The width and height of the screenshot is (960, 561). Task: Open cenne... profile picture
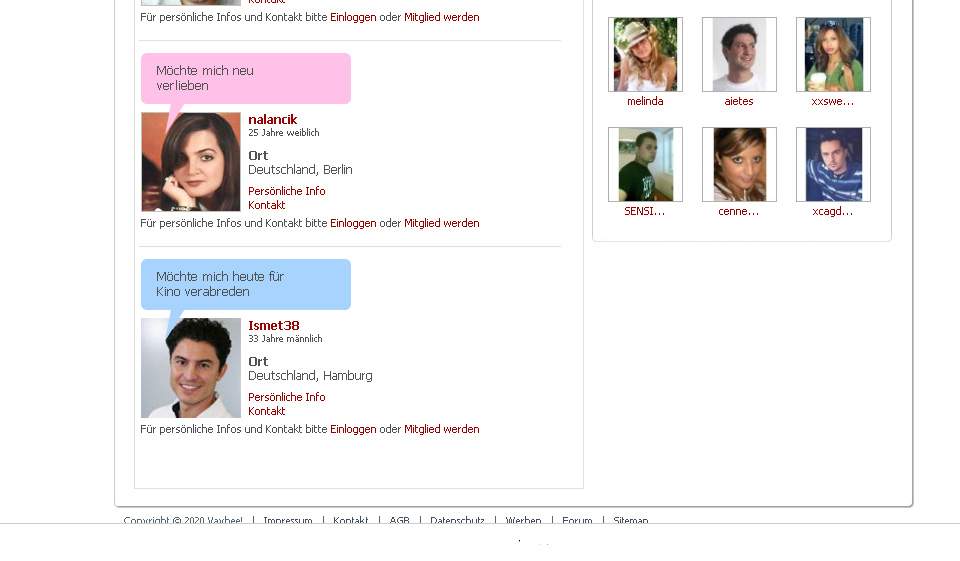coord(739,165)
